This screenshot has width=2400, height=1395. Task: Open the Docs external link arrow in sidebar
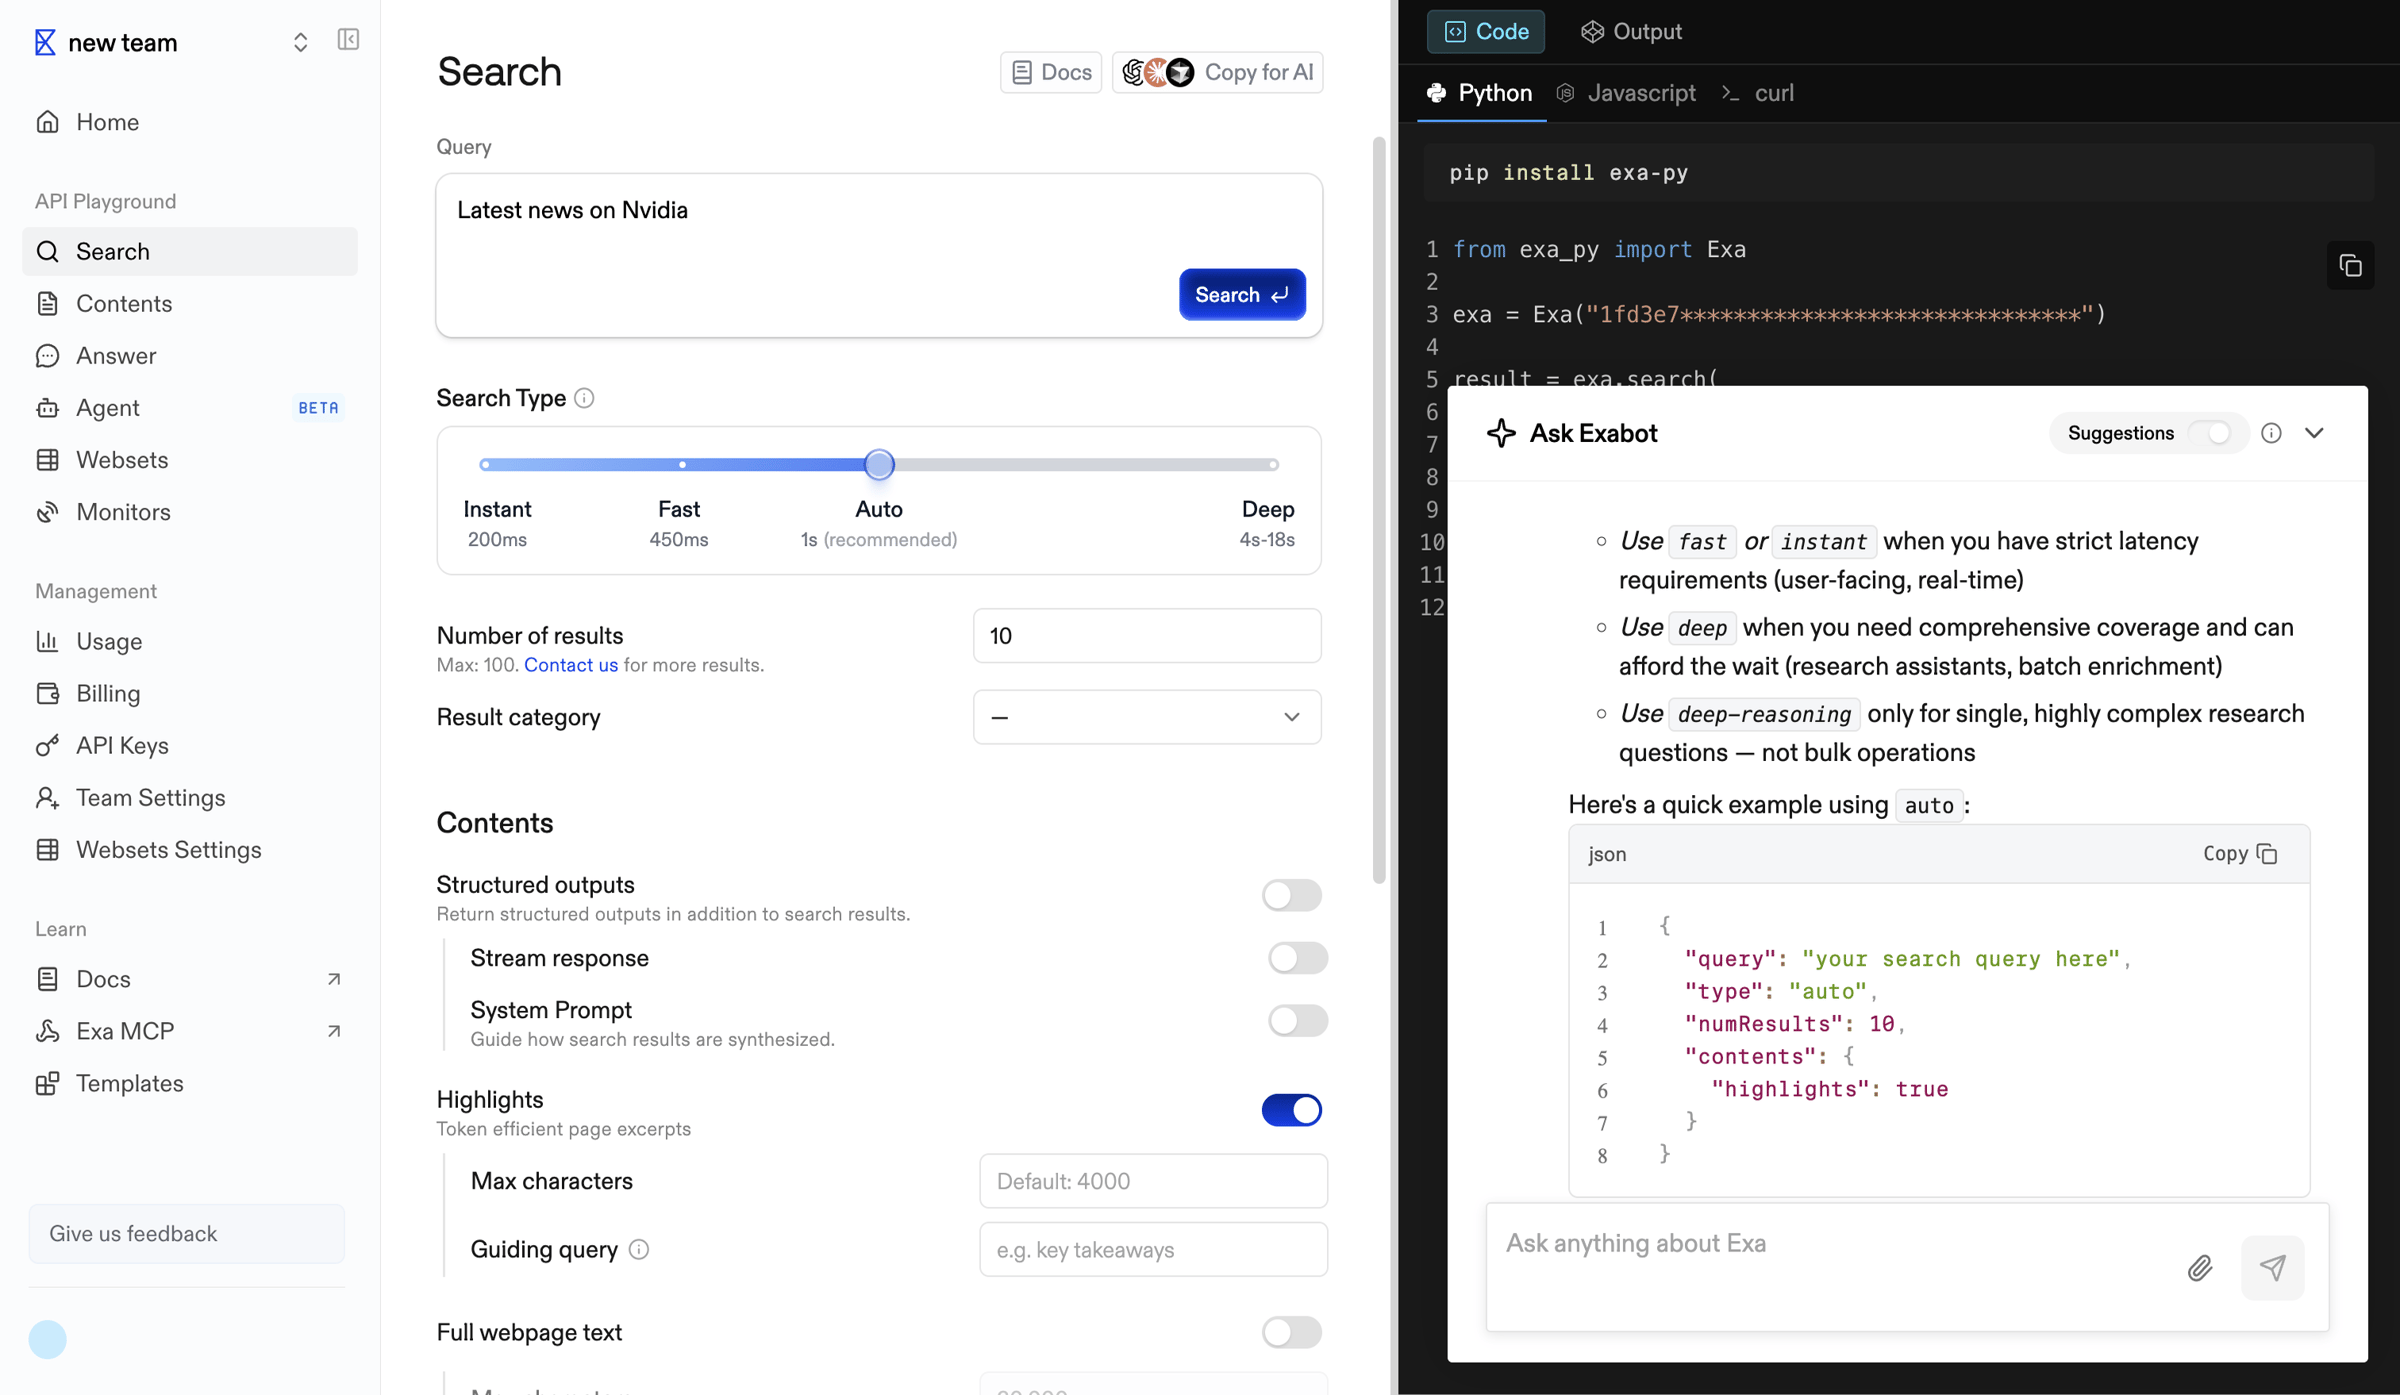tap(334, 979)
